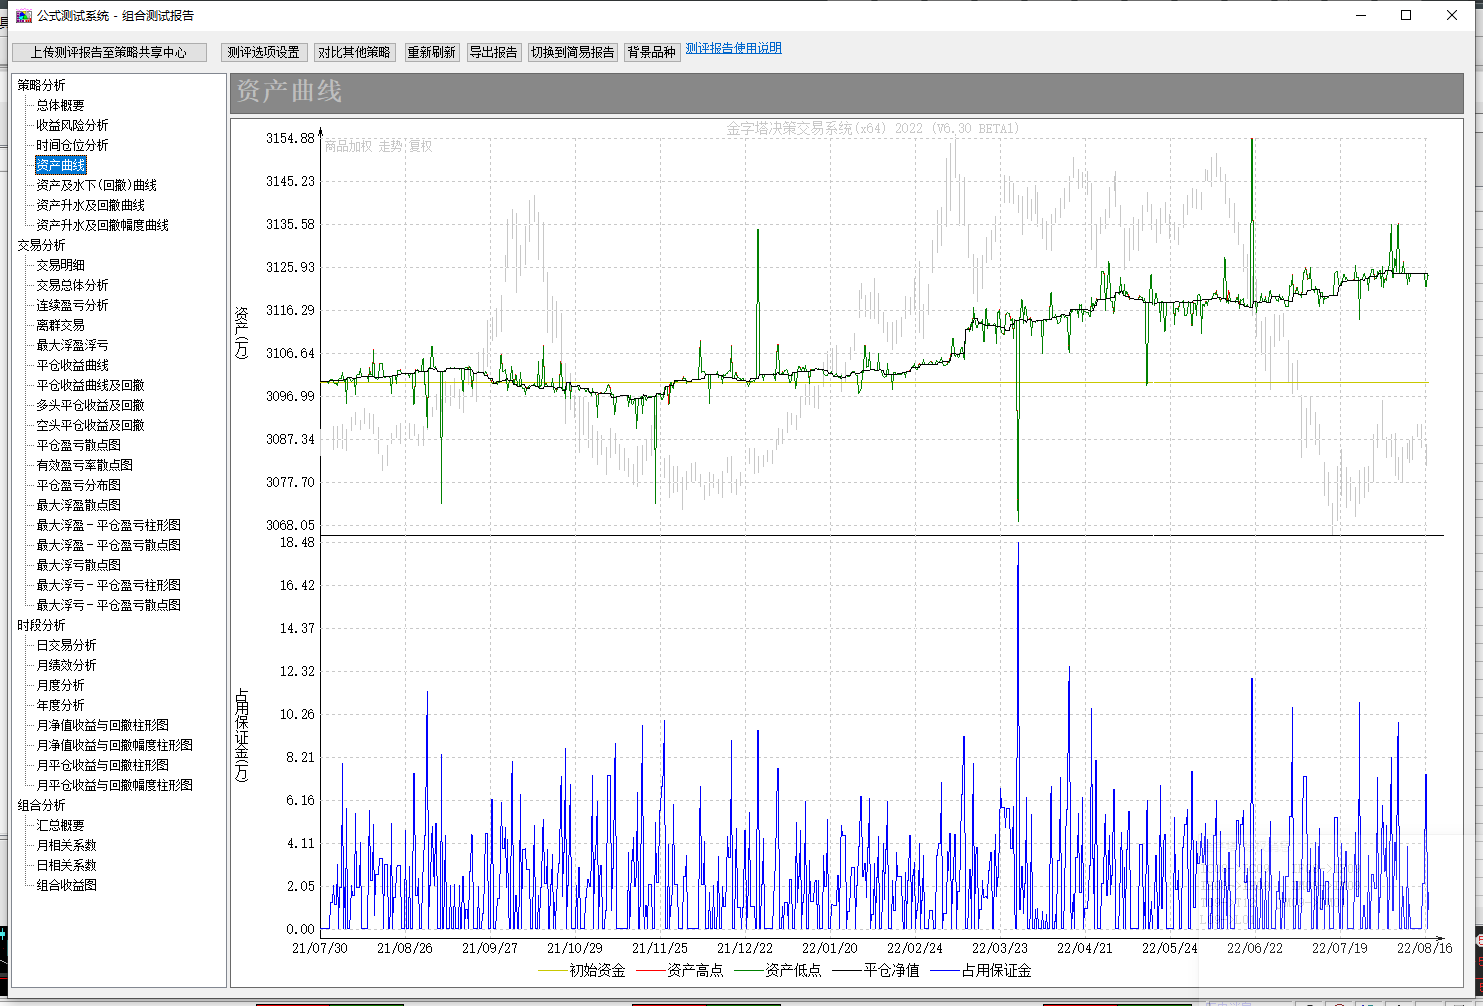Screen dimensions: 1483x1006
Task: Click 切换到简易报告 button
Action: point(573,52)
